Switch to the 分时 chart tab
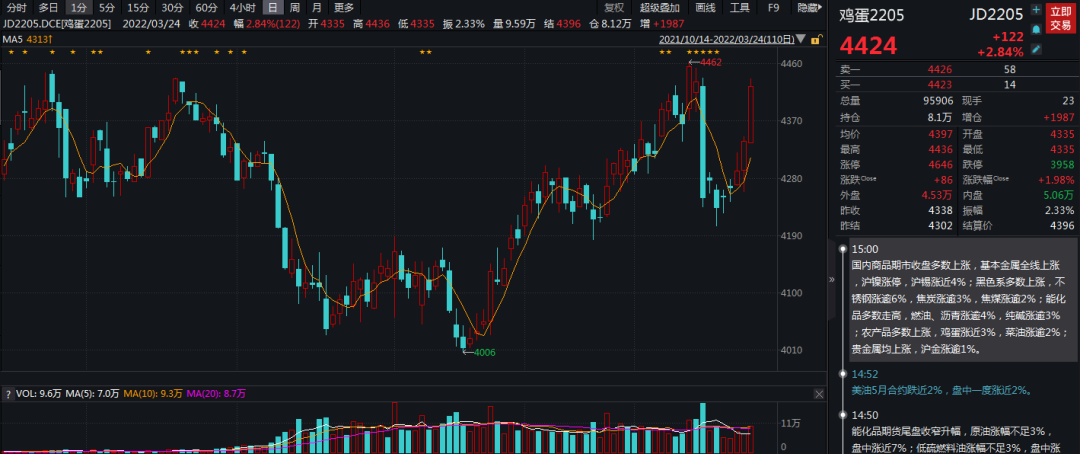 pos(17,7)
